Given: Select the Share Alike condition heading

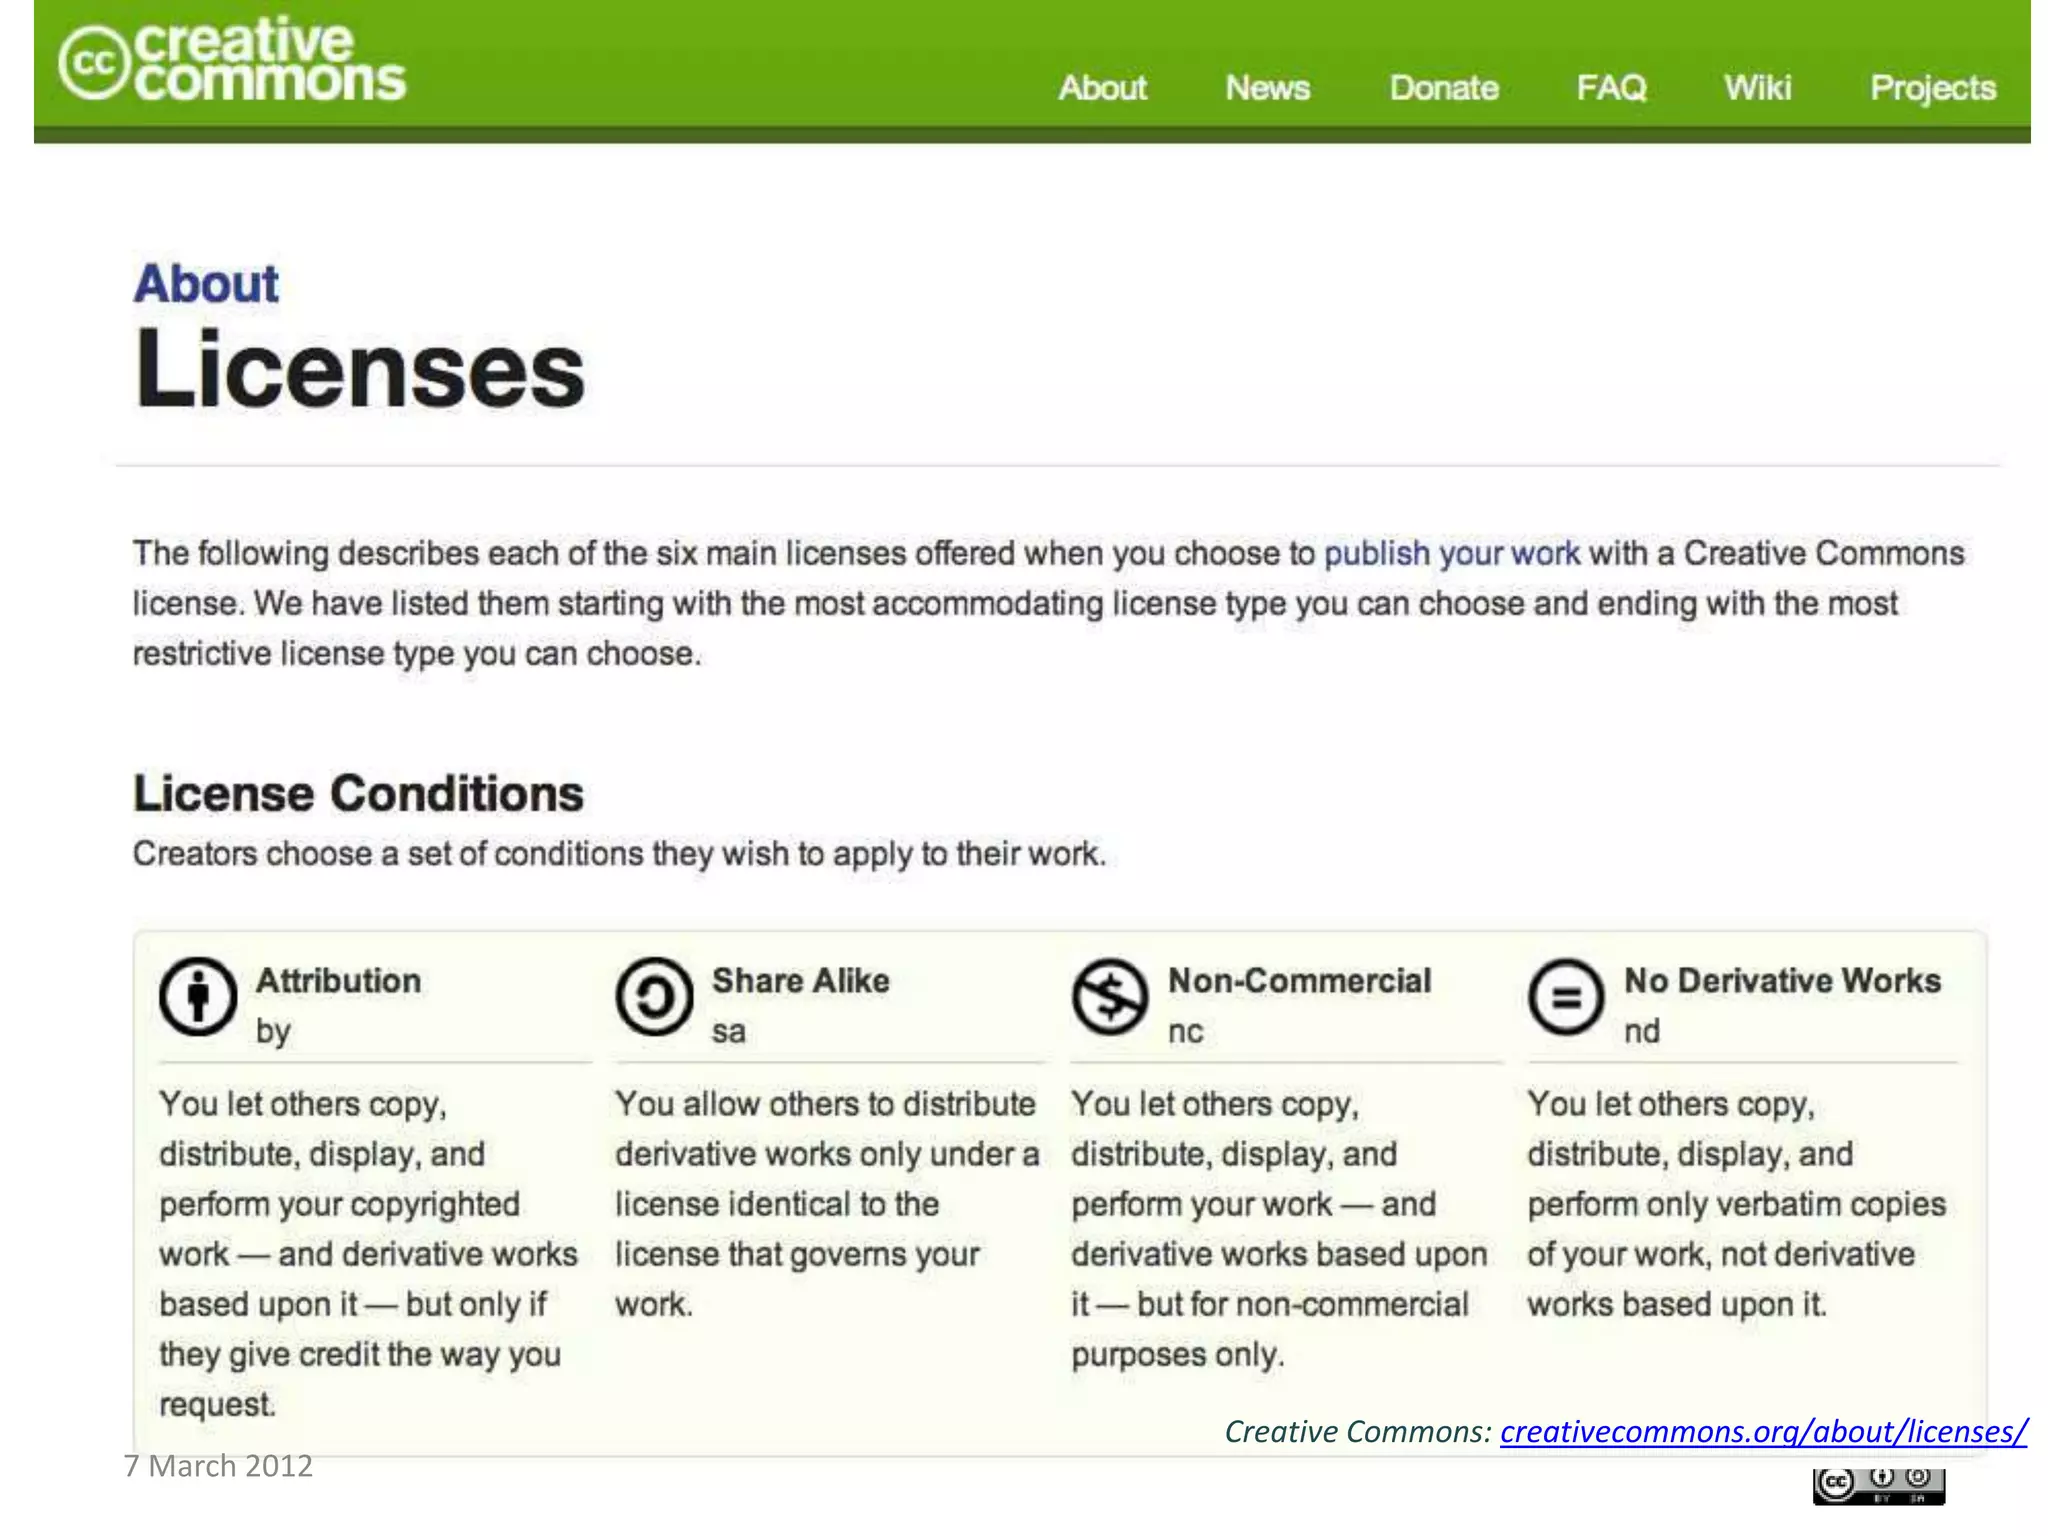Looking at the screenshot, I should click(800, 980).
